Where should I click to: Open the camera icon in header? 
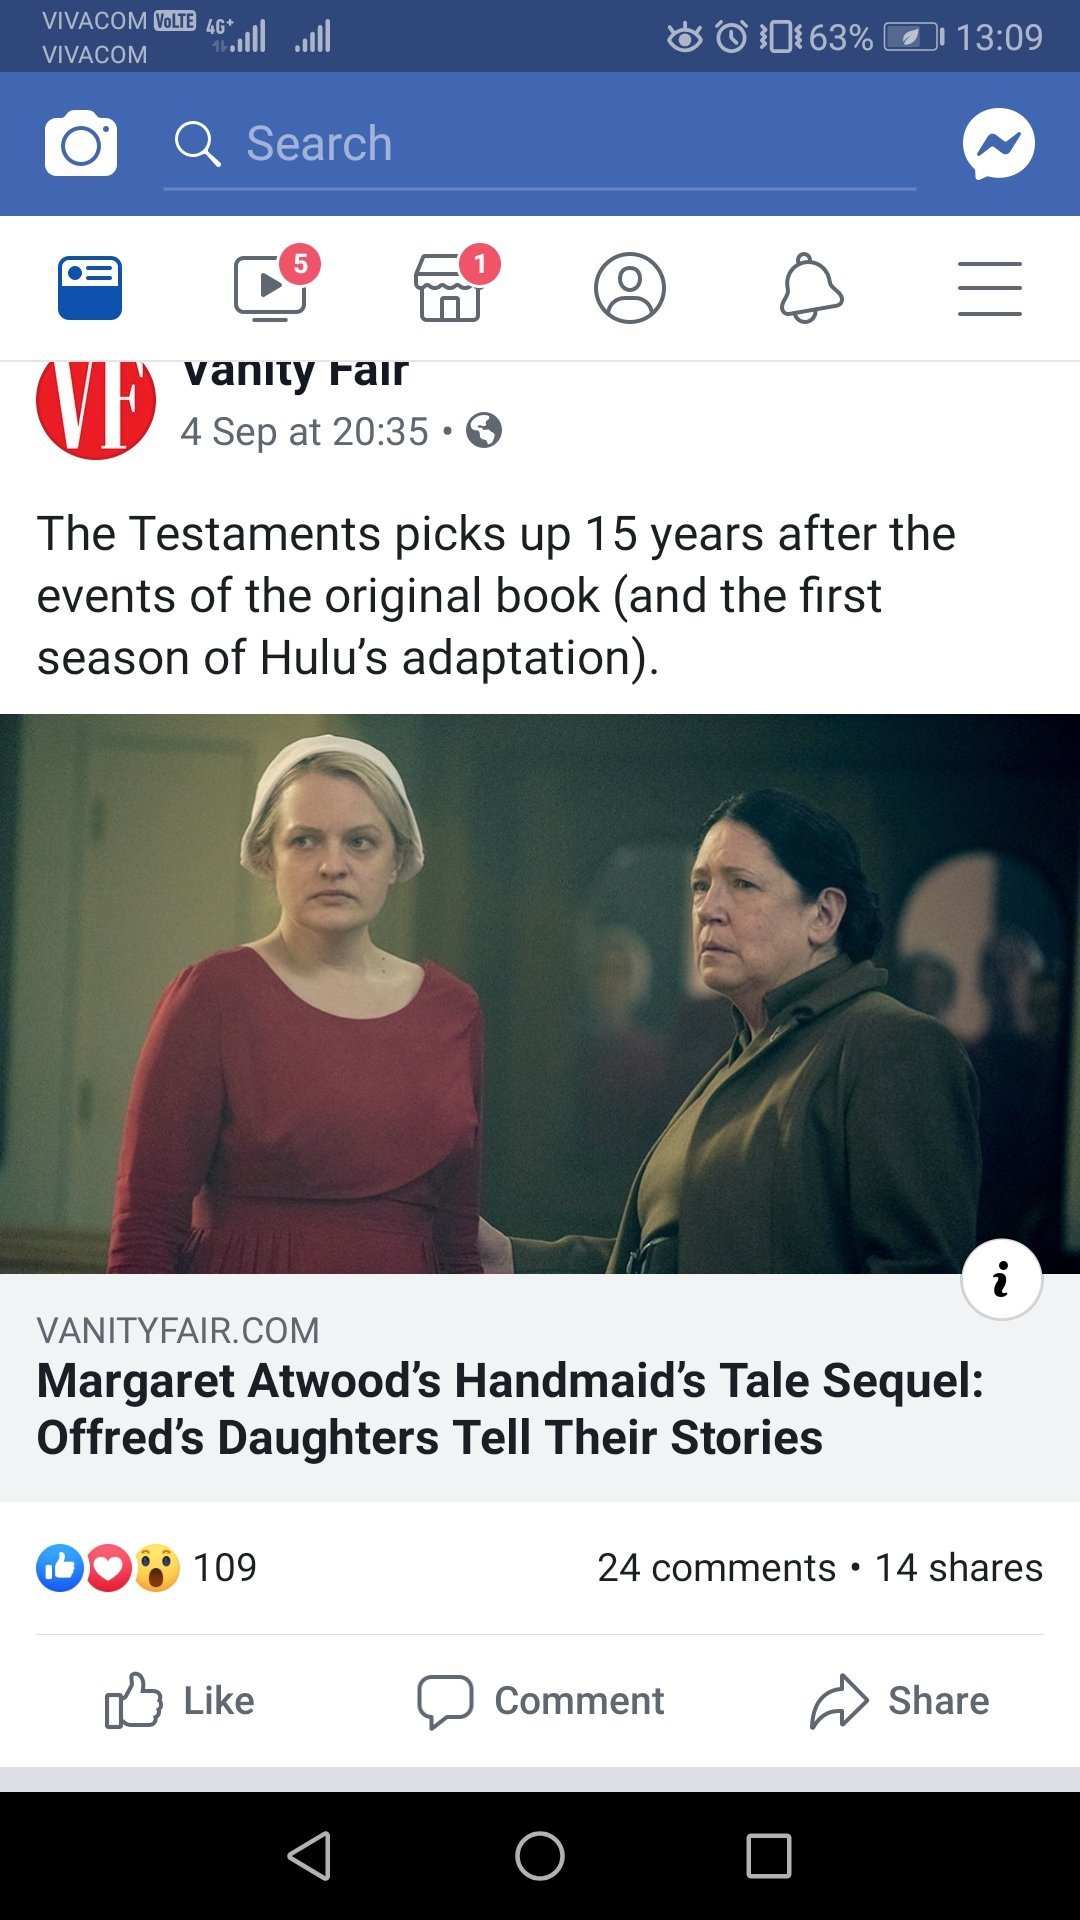click(x=81, y=144)
